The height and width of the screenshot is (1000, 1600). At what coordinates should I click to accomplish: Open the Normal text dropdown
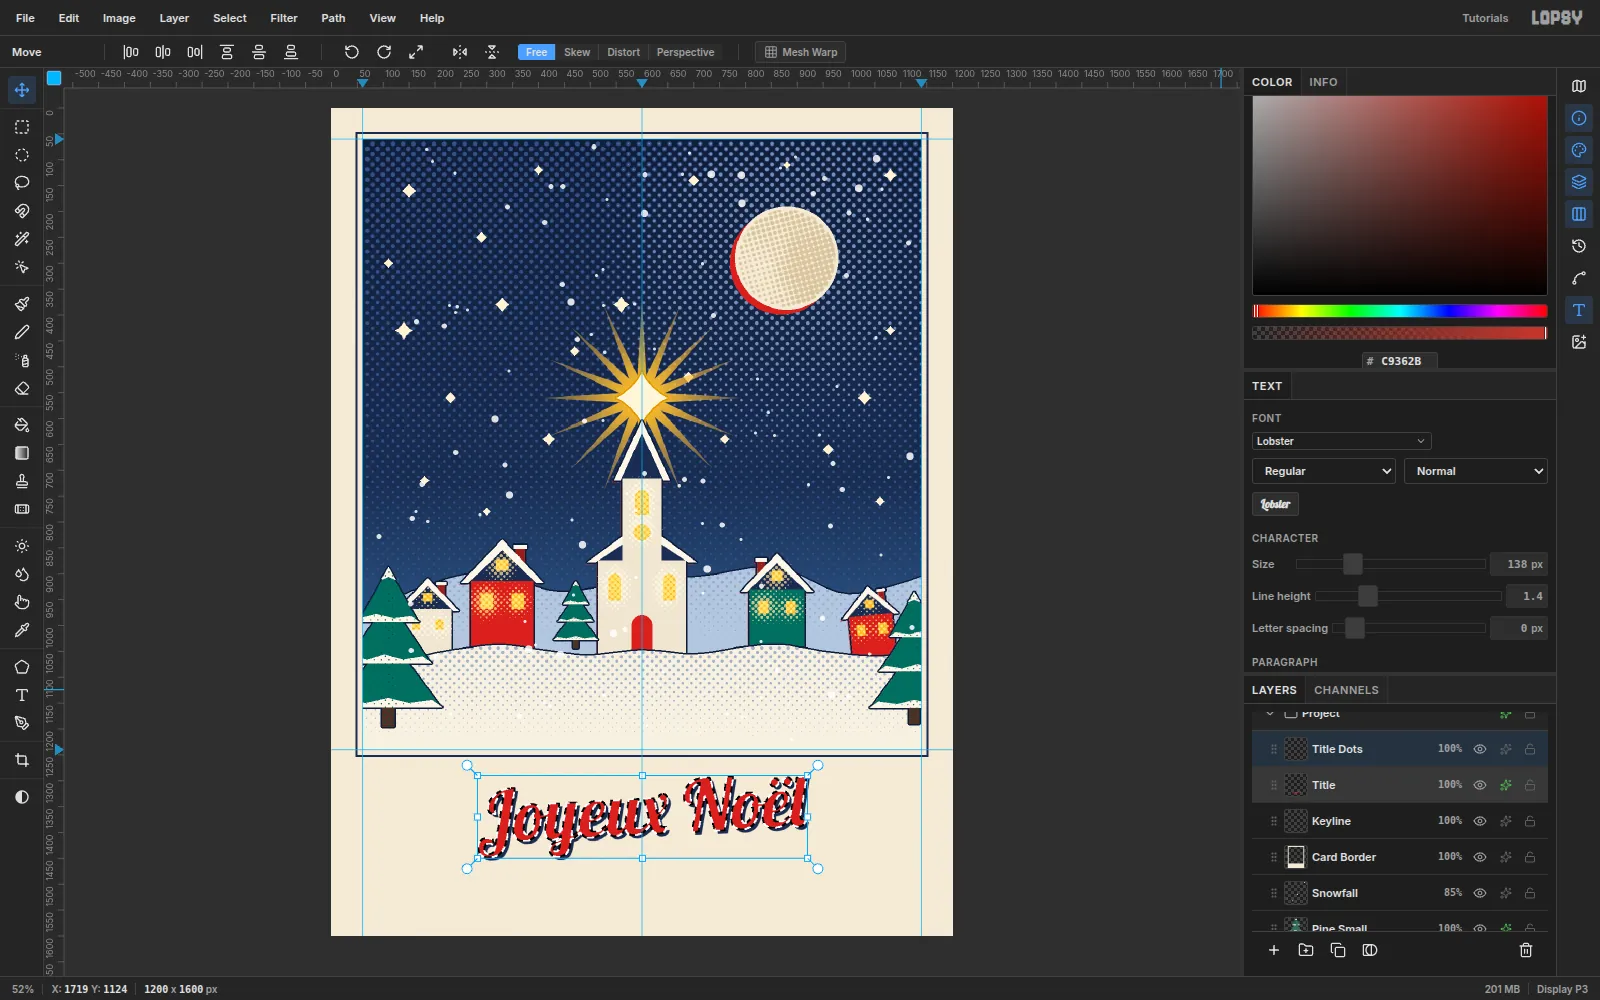pos(1476,471)
